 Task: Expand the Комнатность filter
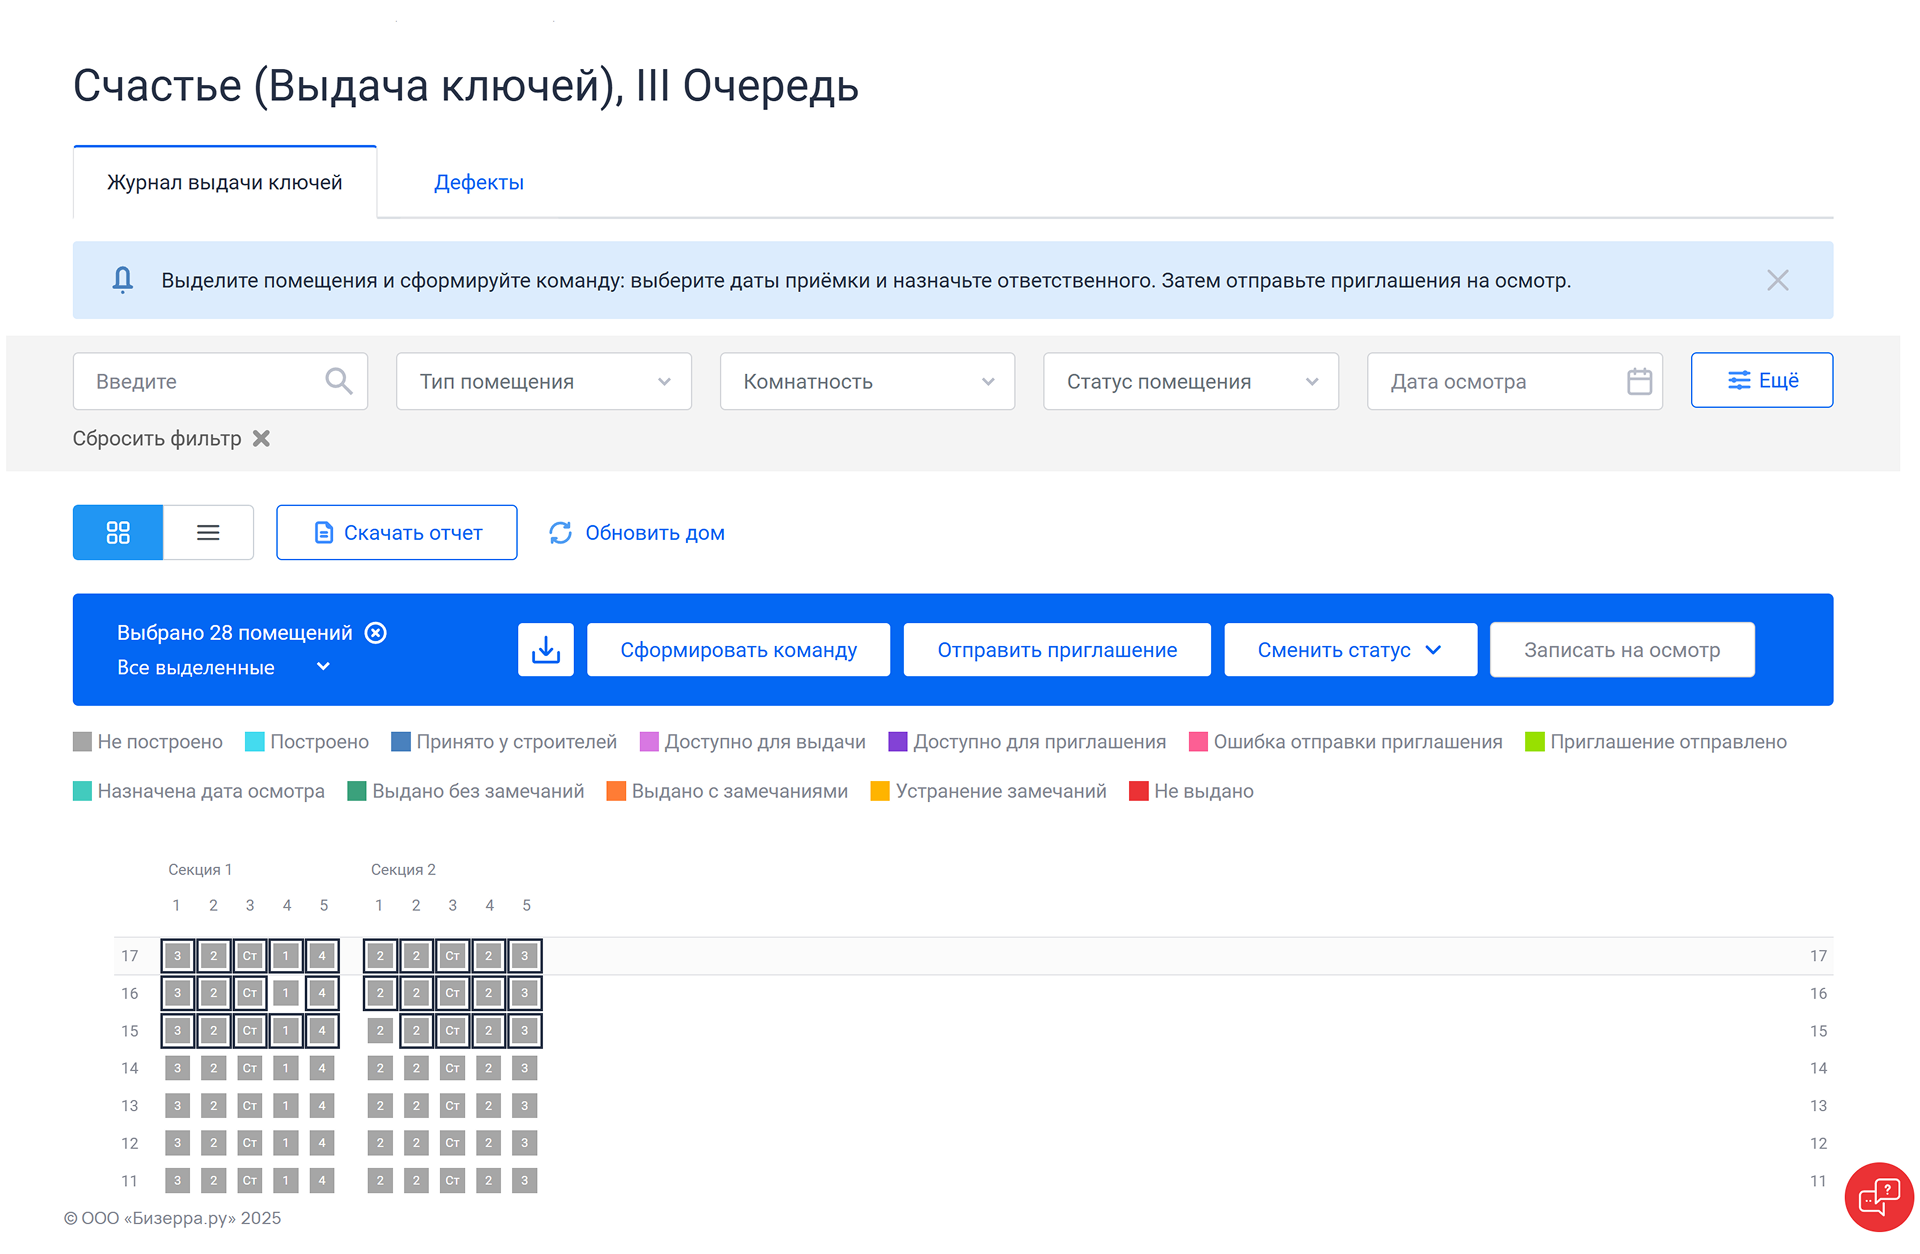(867, 381)
